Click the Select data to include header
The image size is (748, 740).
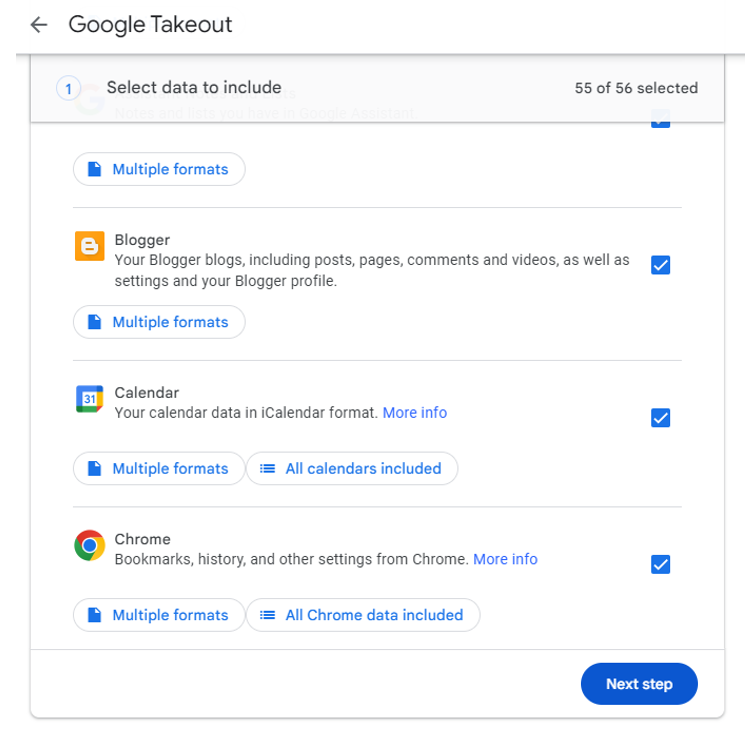point(194,88)
